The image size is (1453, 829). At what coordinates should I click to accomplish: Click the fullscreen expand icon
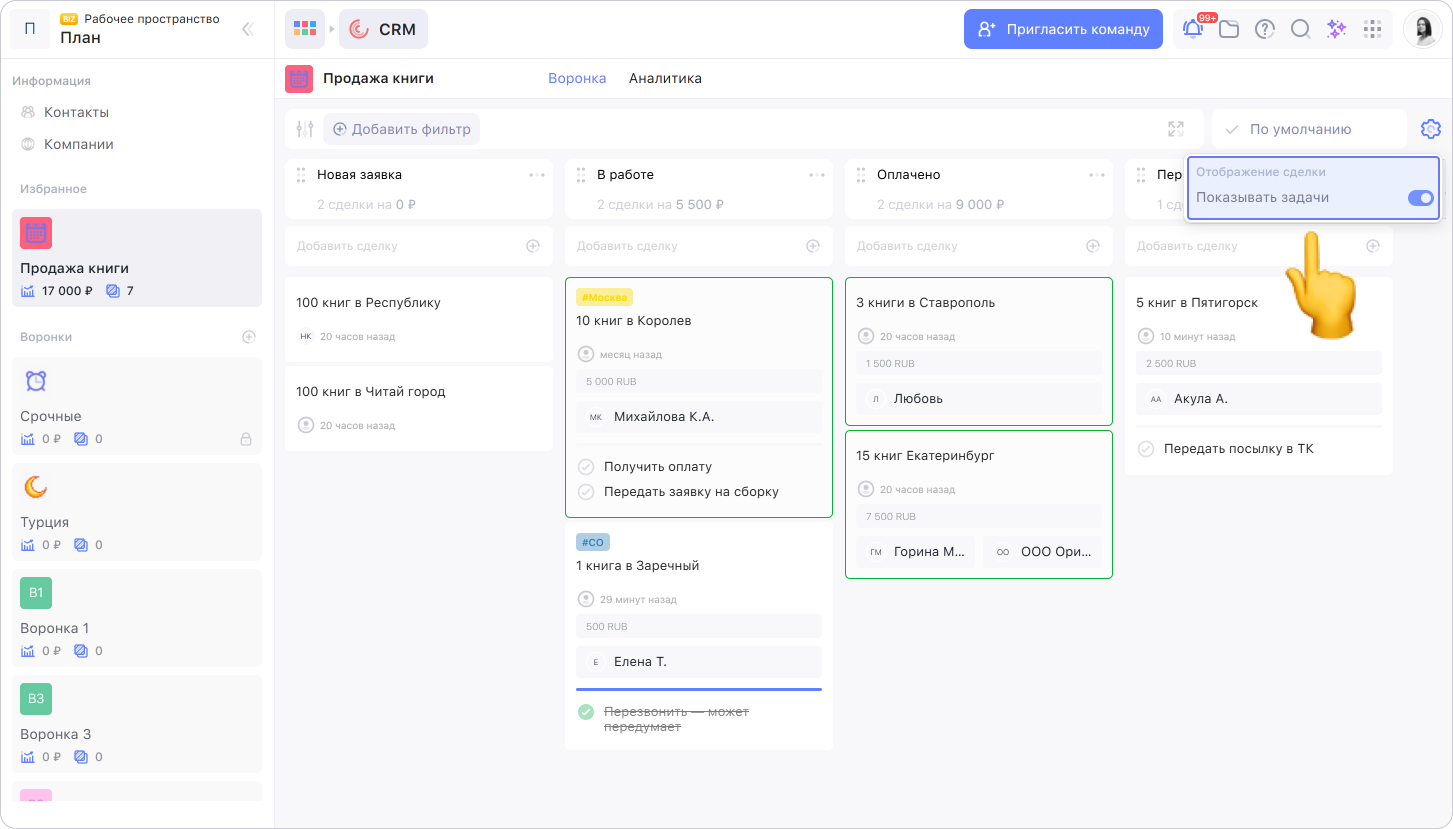pyautogui.click(x=1176, y=129)
